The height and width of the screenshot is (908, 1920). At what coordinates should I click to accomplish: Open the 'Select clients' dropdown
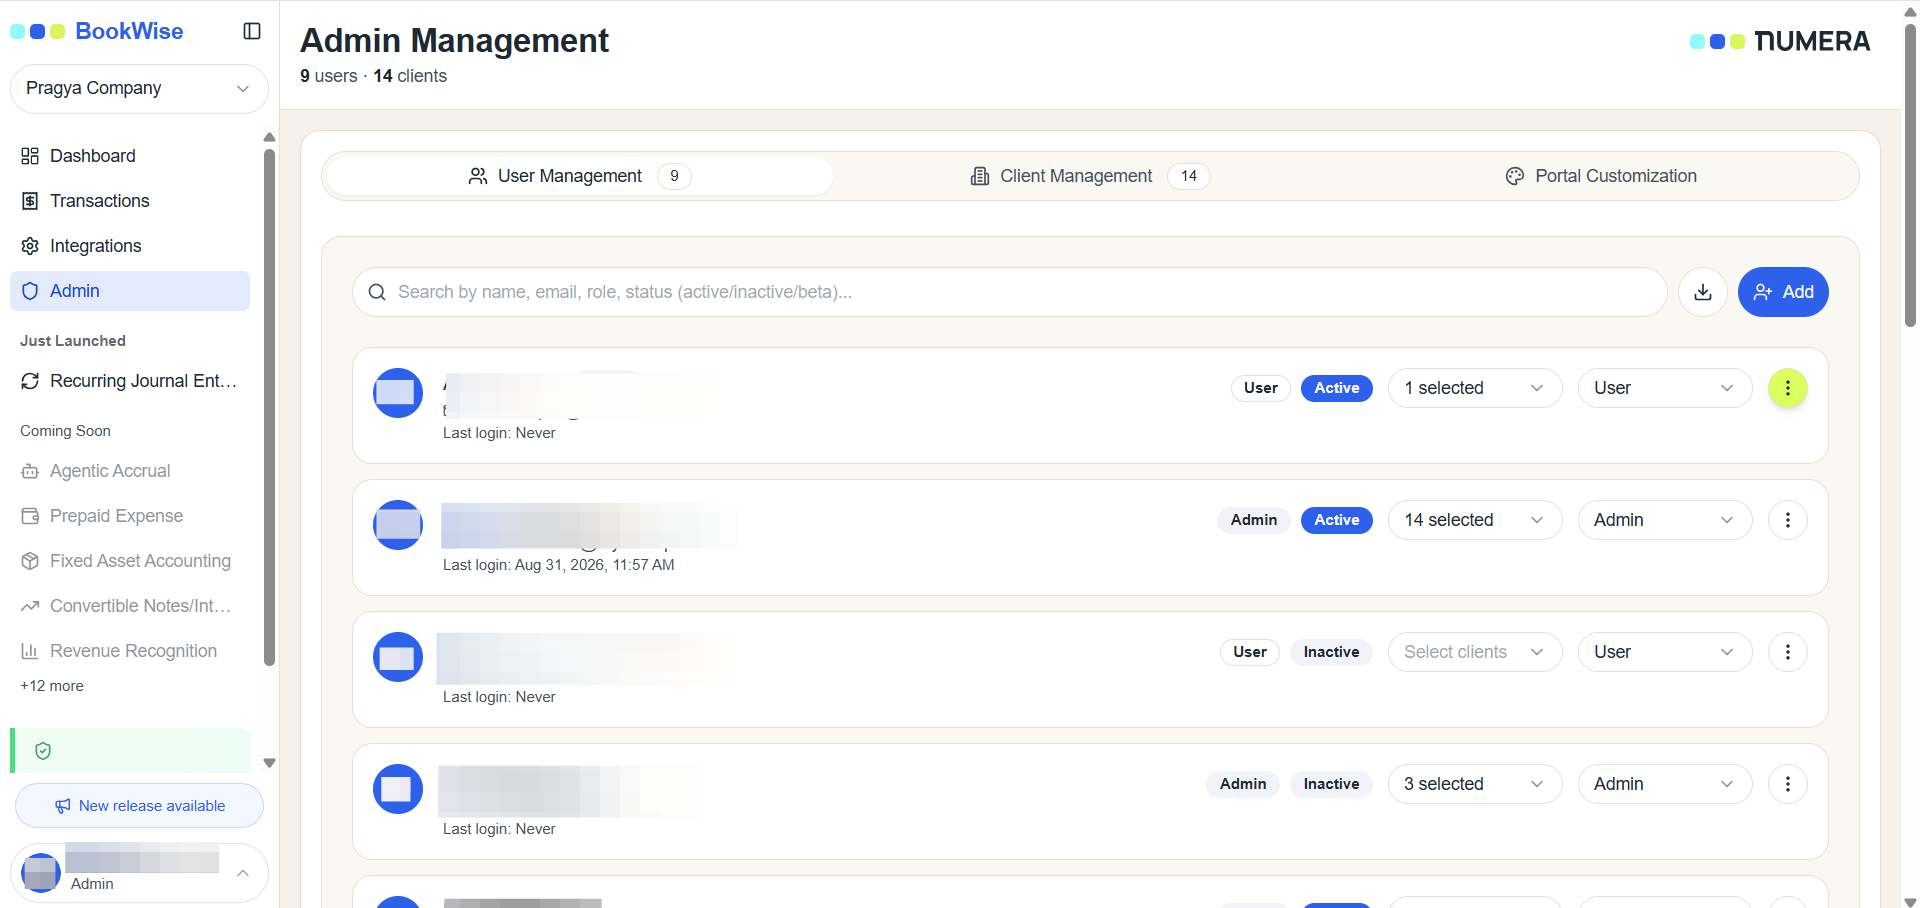[x=1475, y=652]
